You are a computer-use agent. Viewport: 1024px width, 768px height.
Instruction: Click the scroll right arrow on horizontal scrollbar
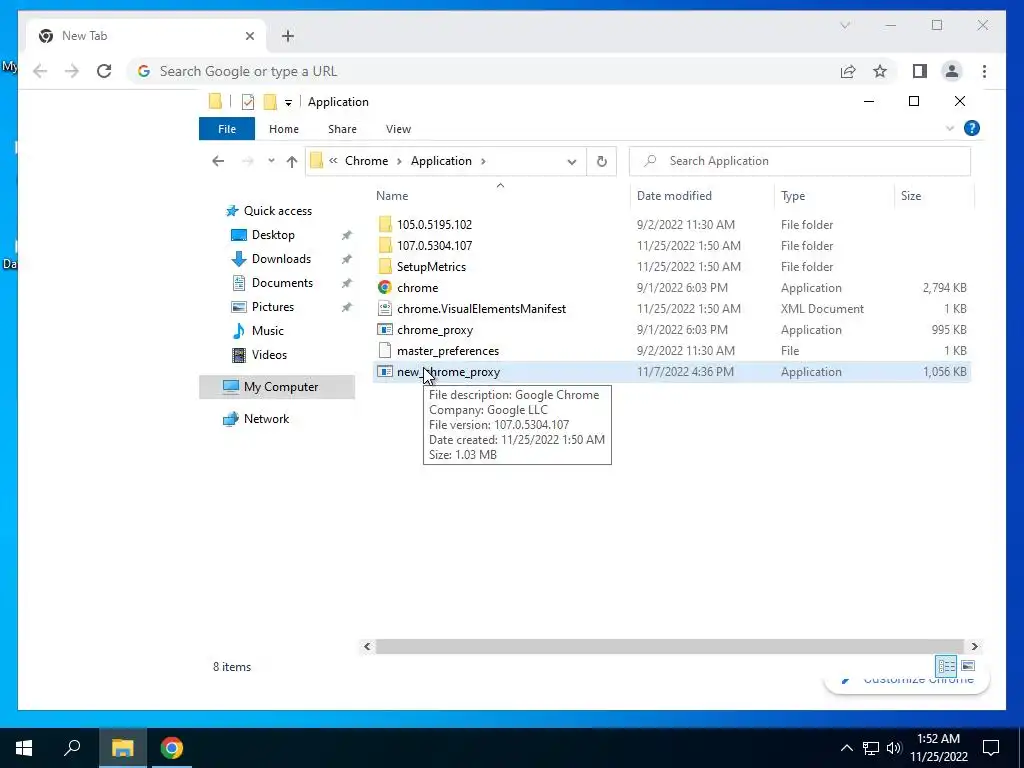(x=974, y=647)
